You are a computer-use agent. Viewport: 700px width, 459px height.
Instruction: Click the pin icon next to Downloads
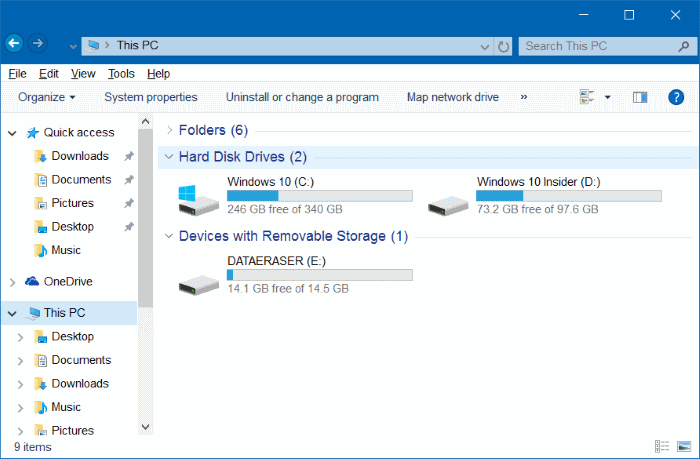[129, 156]
